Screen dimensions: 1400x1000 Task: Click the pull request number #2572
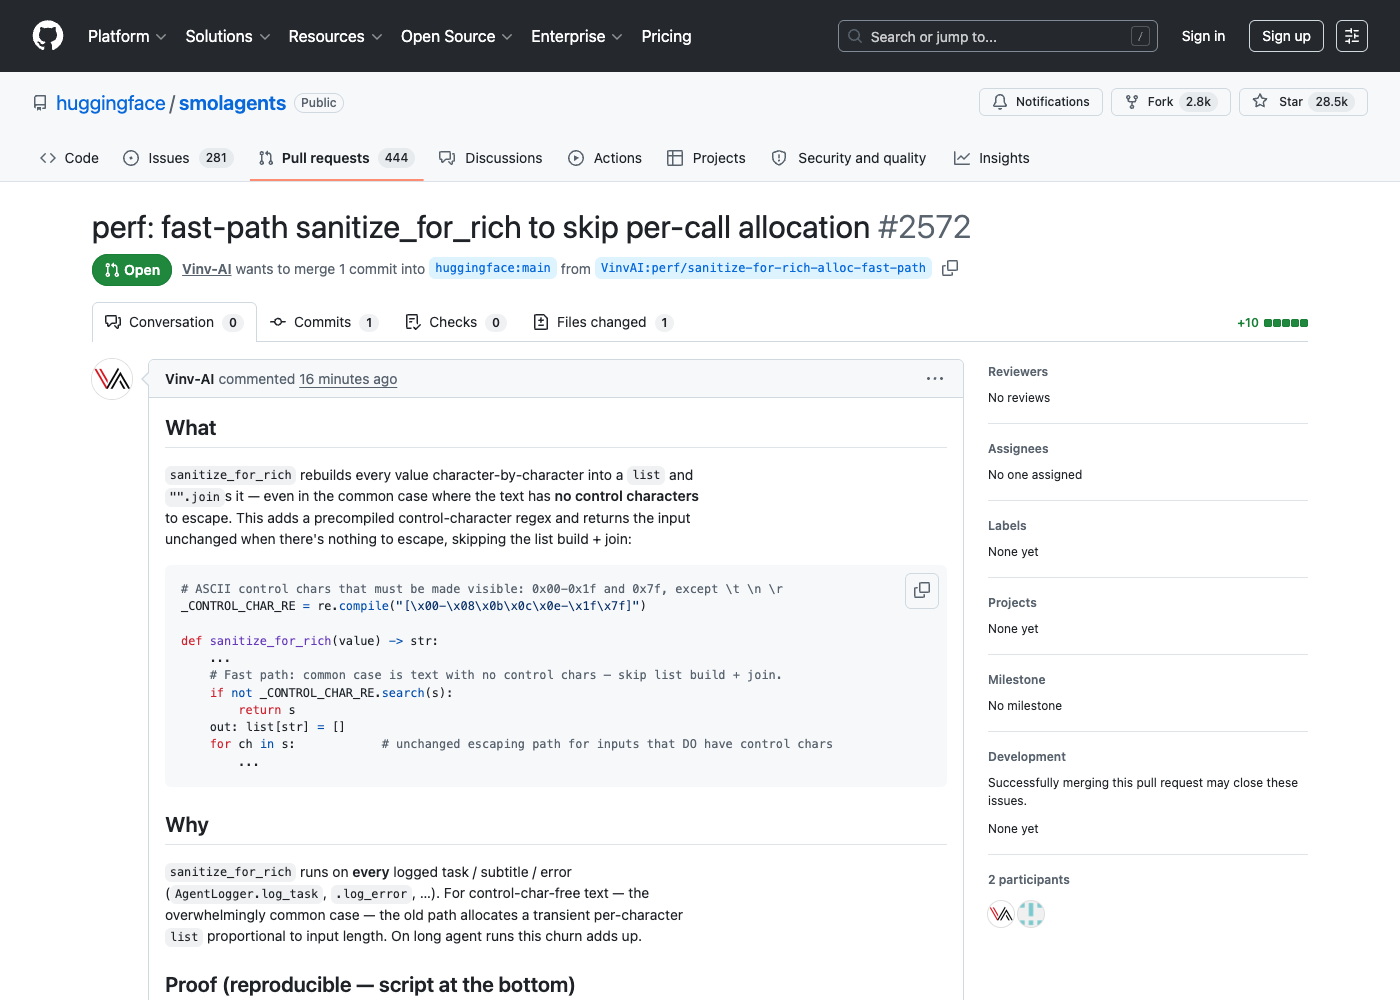[924, 227]
